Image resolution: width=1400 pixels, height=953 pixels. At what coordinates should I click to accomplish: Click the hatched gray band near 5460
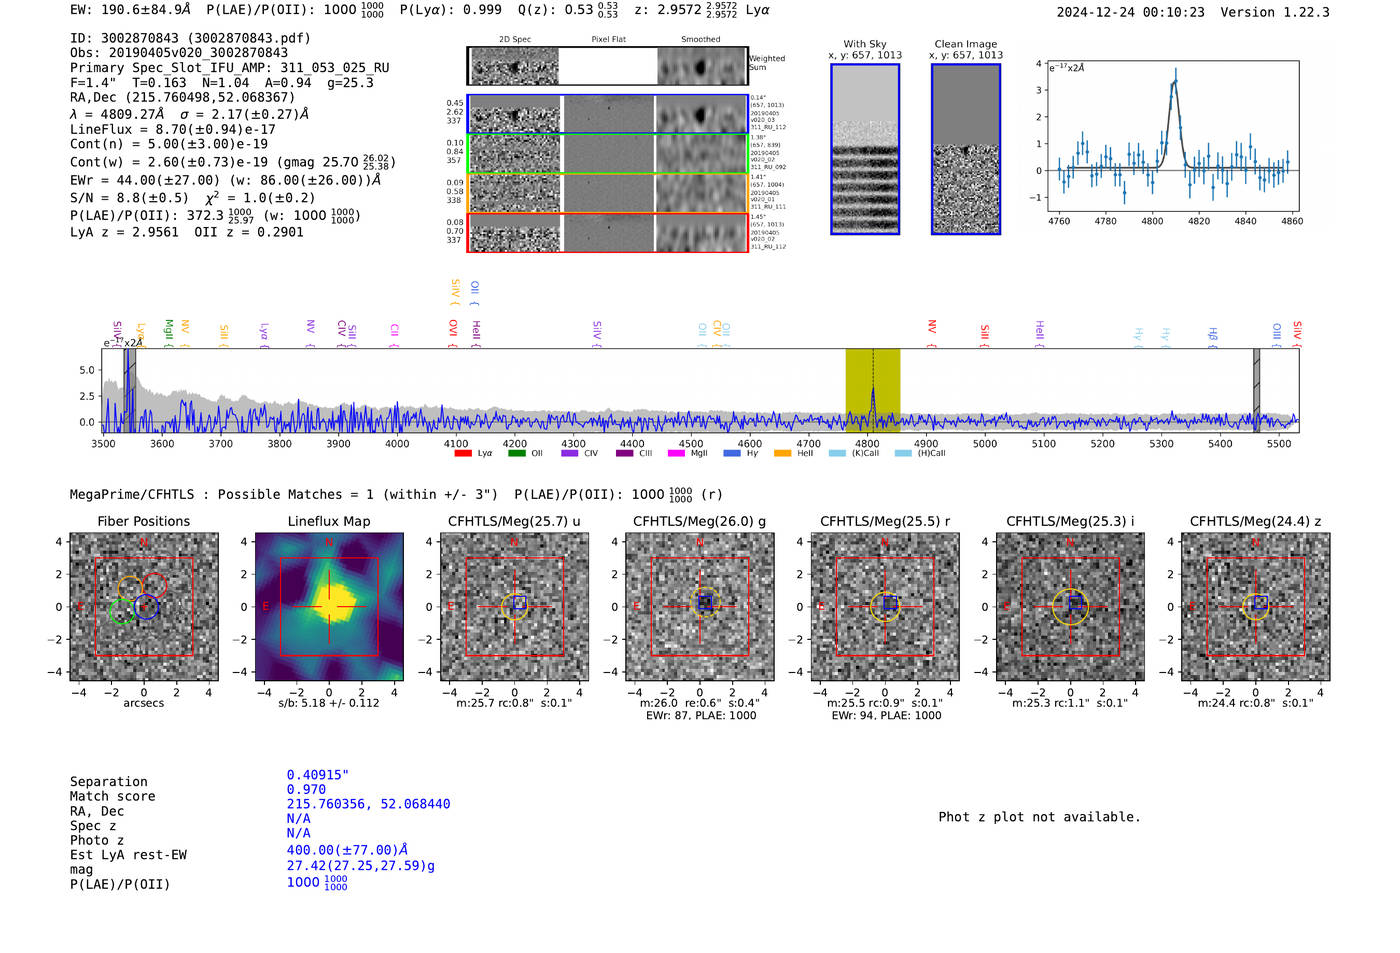pyautogui.click(x=1257, y=390)
